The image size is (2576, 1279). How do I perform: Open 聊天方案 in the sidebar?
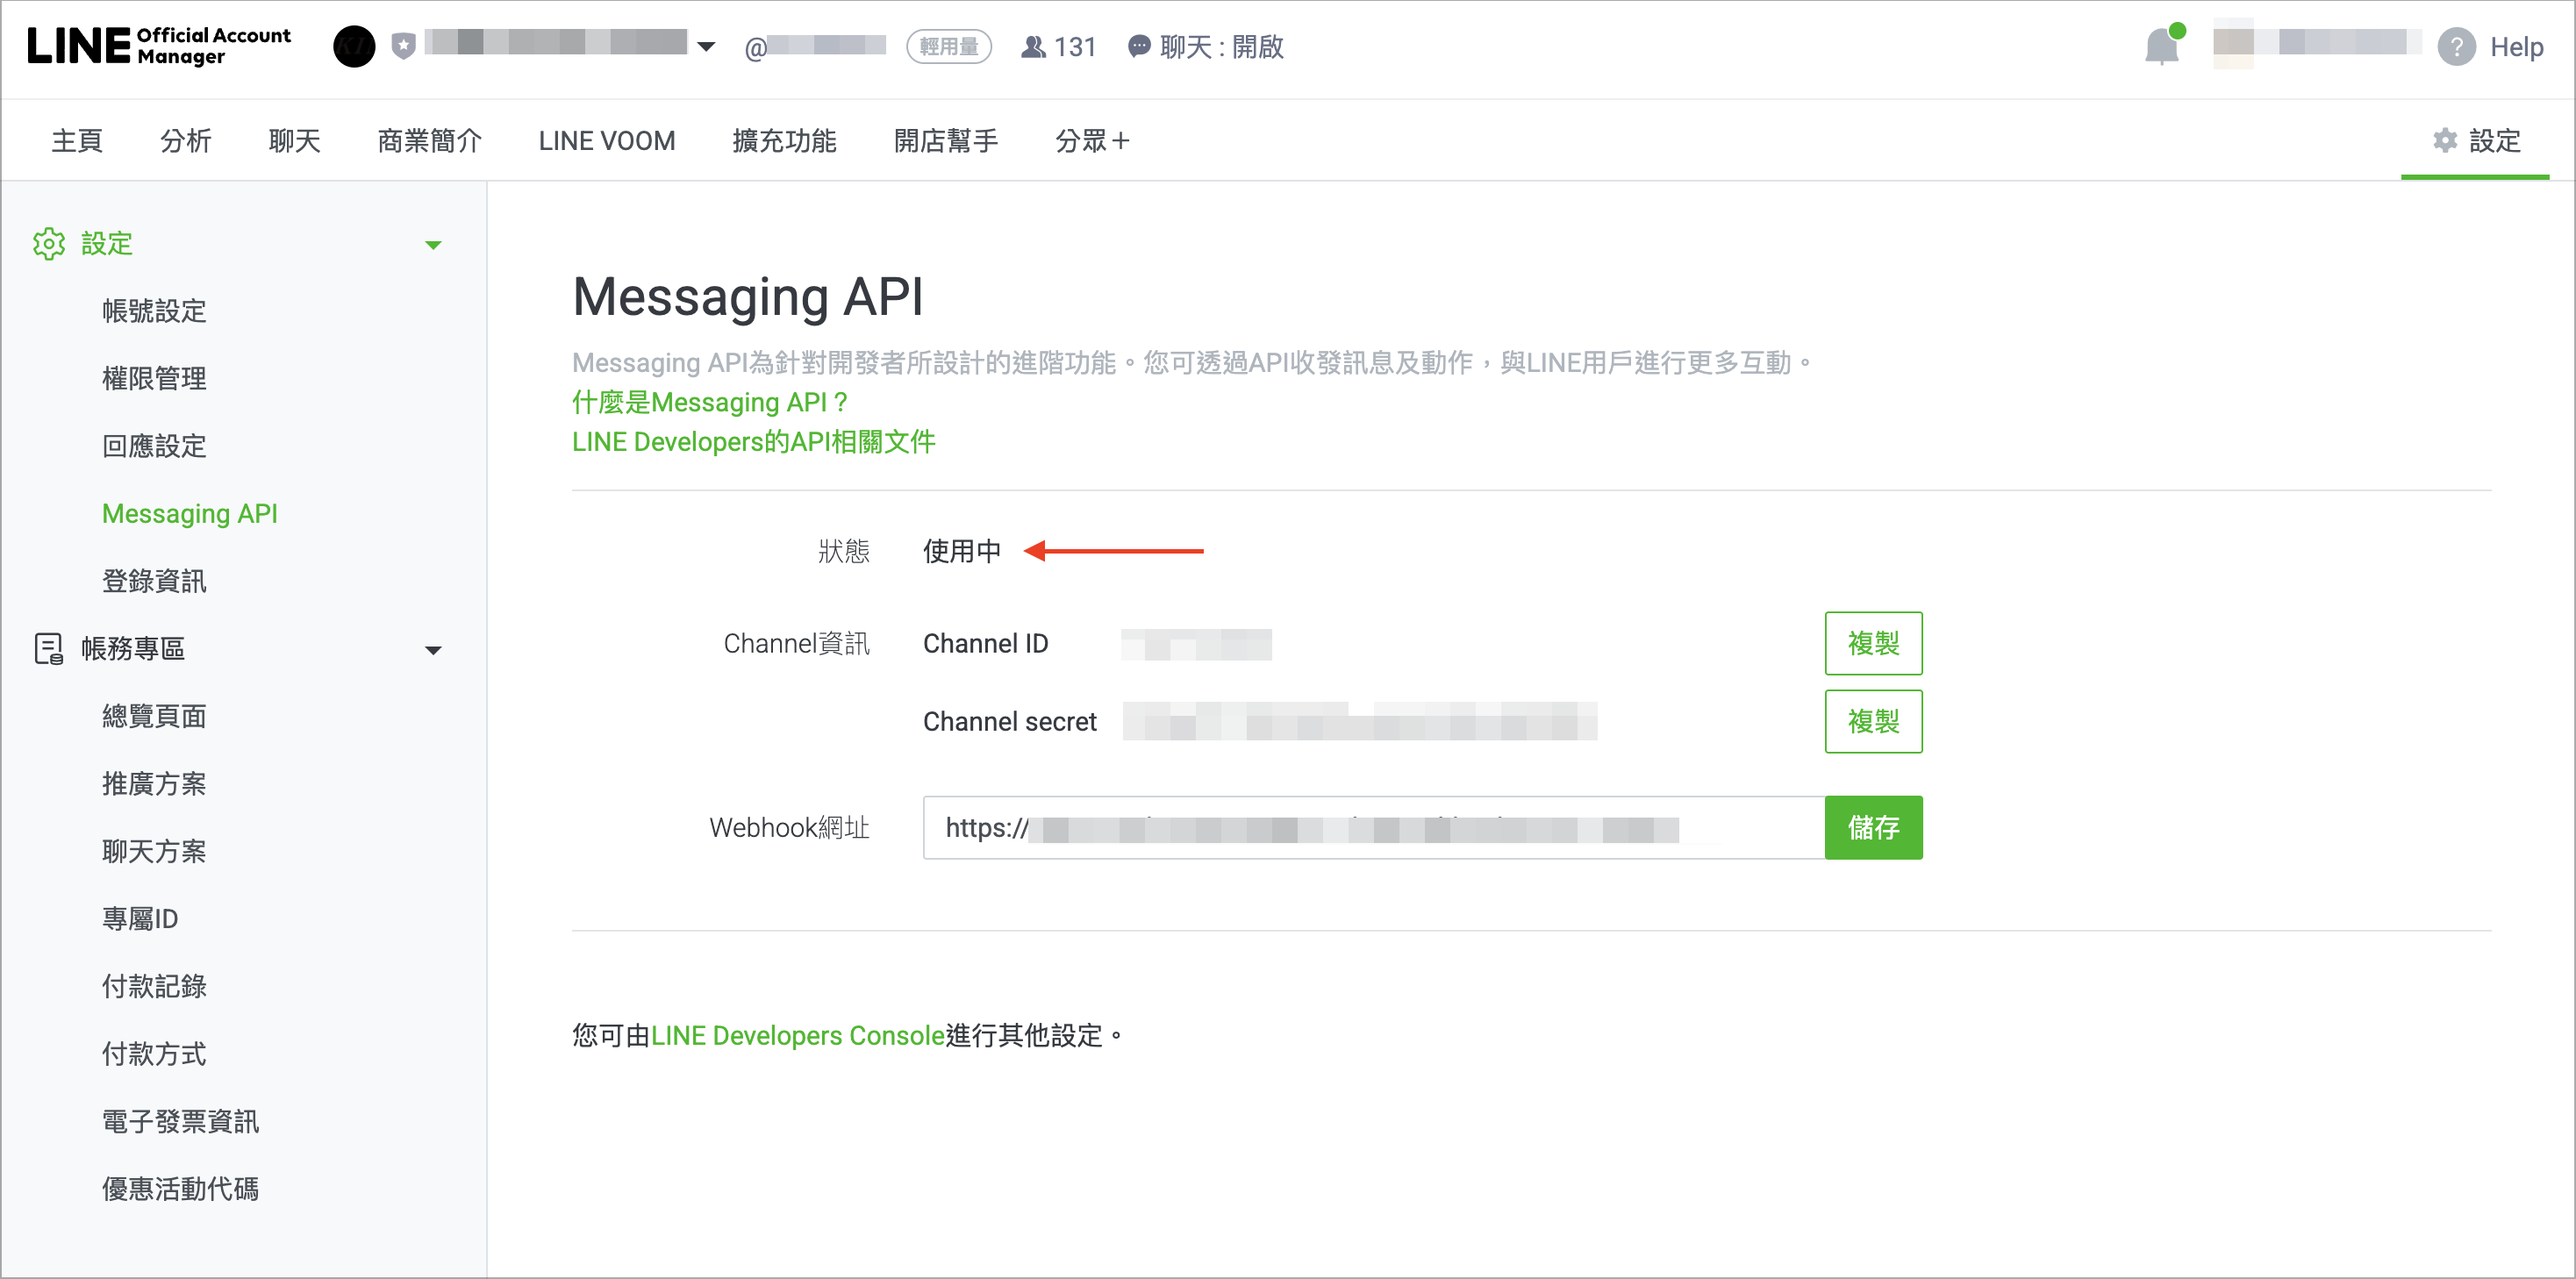pos(154,851)
